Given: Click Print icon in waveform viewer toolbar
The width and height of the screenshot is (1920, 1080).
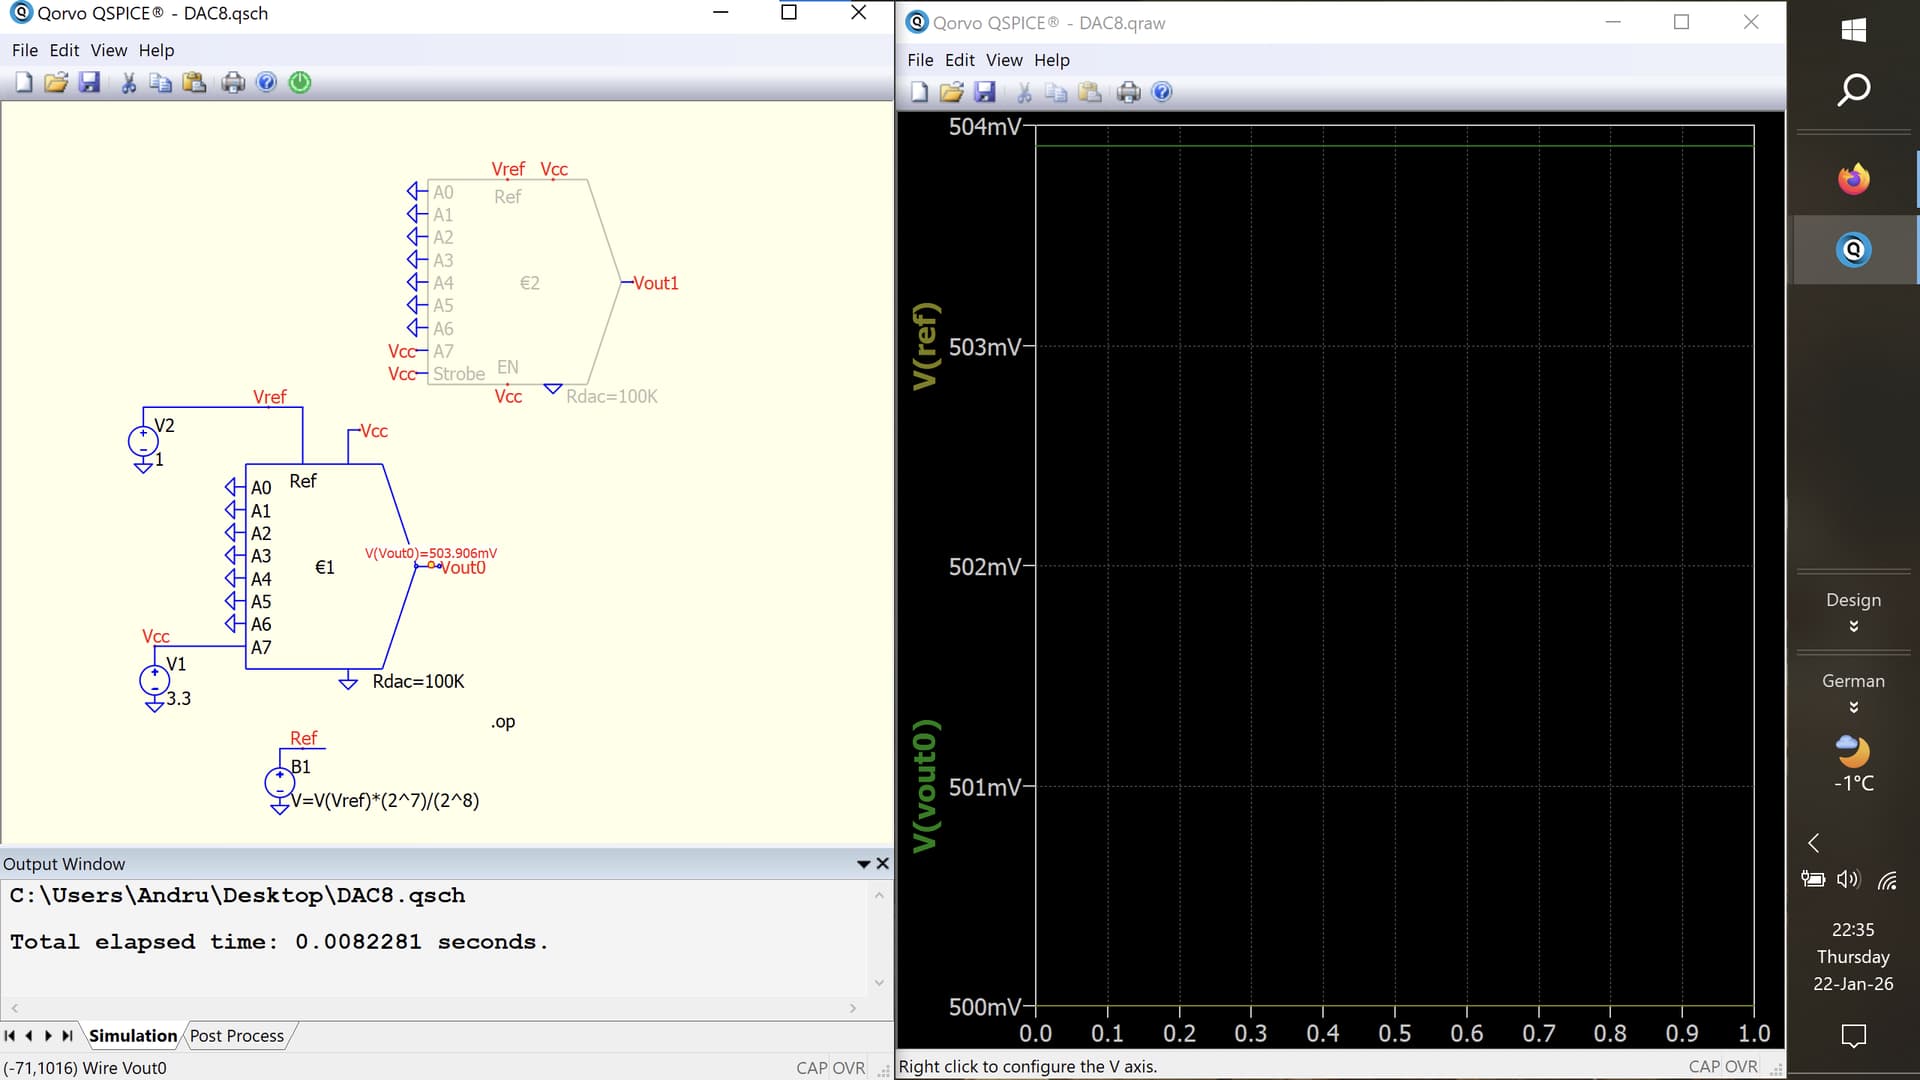Looking at the screenshot, I should coord(1128,93).
